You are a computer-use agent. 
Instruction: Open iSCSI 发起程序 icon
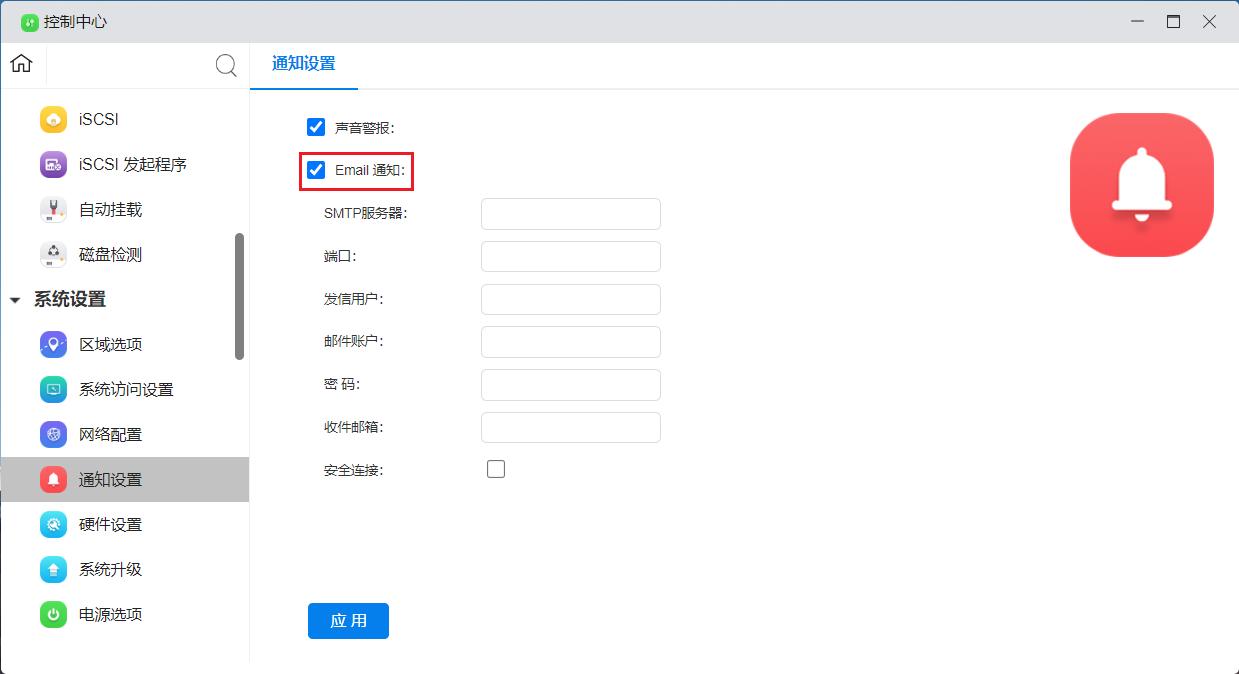[53, 164]
